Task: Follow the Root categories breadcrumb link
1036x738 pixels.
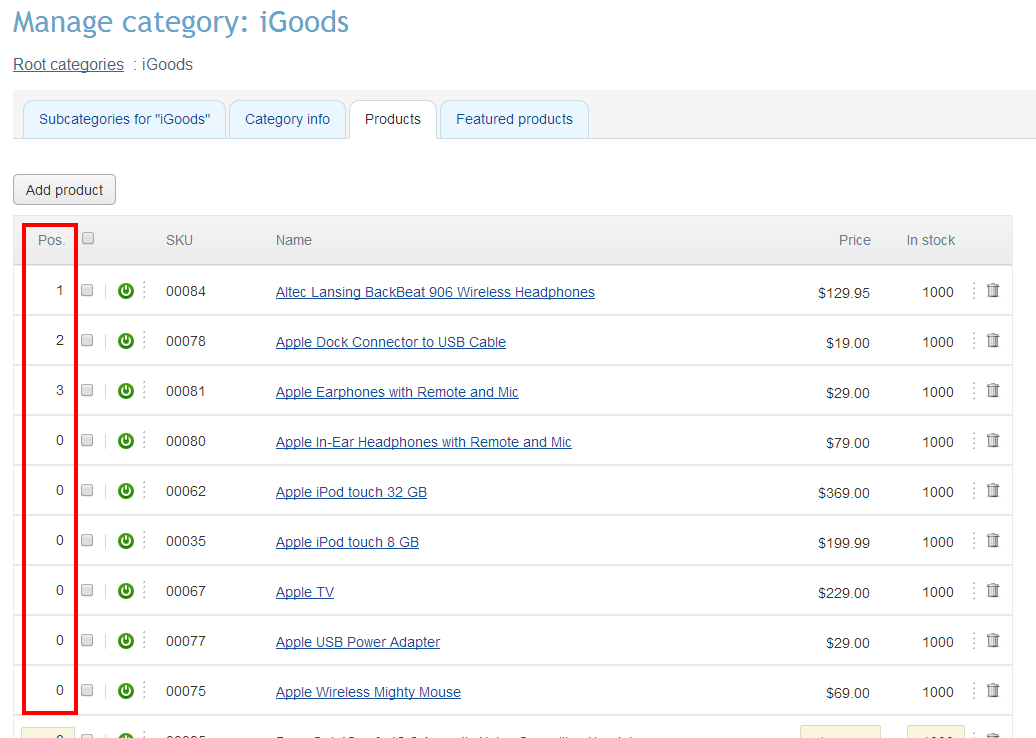Action: pos(69,65)
